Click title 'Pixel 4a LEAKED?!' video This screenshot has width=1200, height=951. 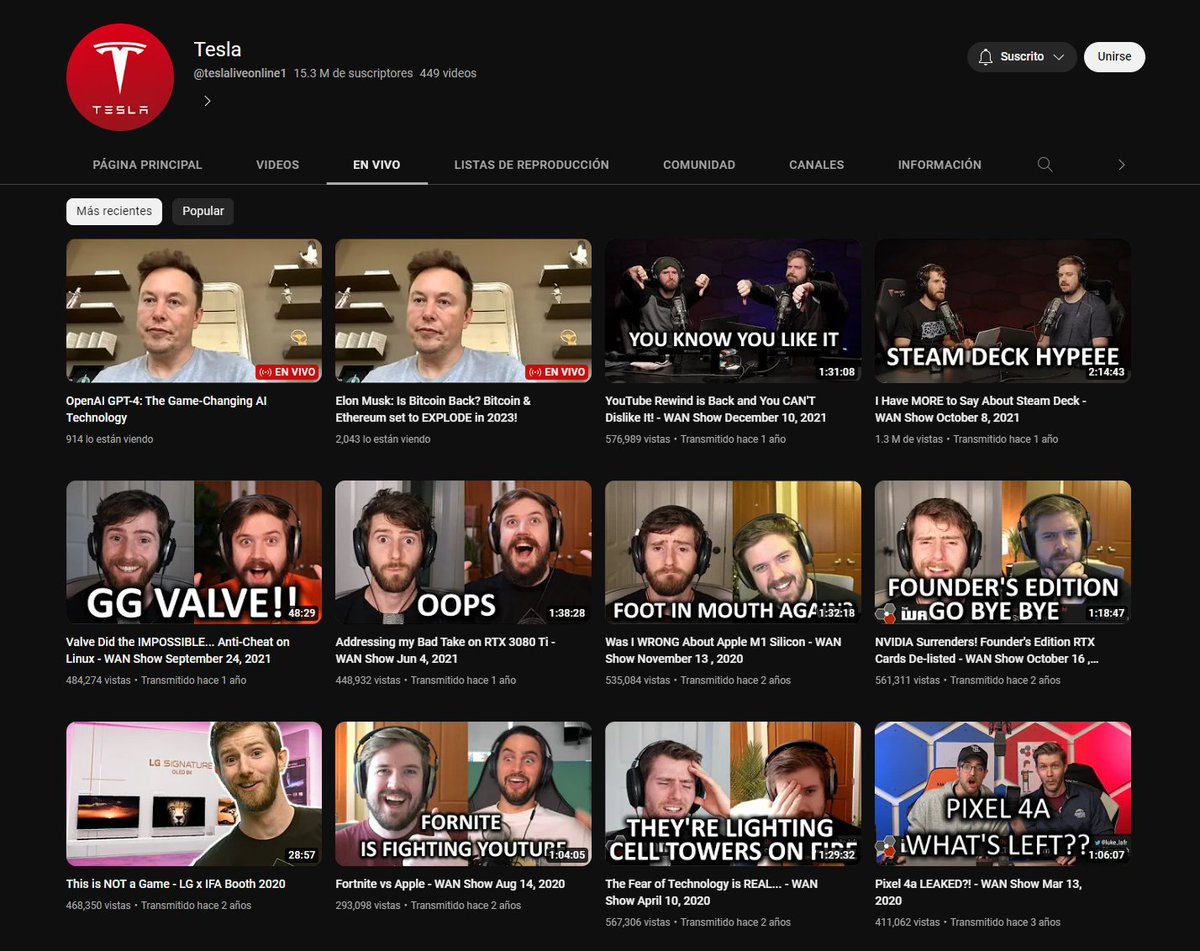(978, 892)
